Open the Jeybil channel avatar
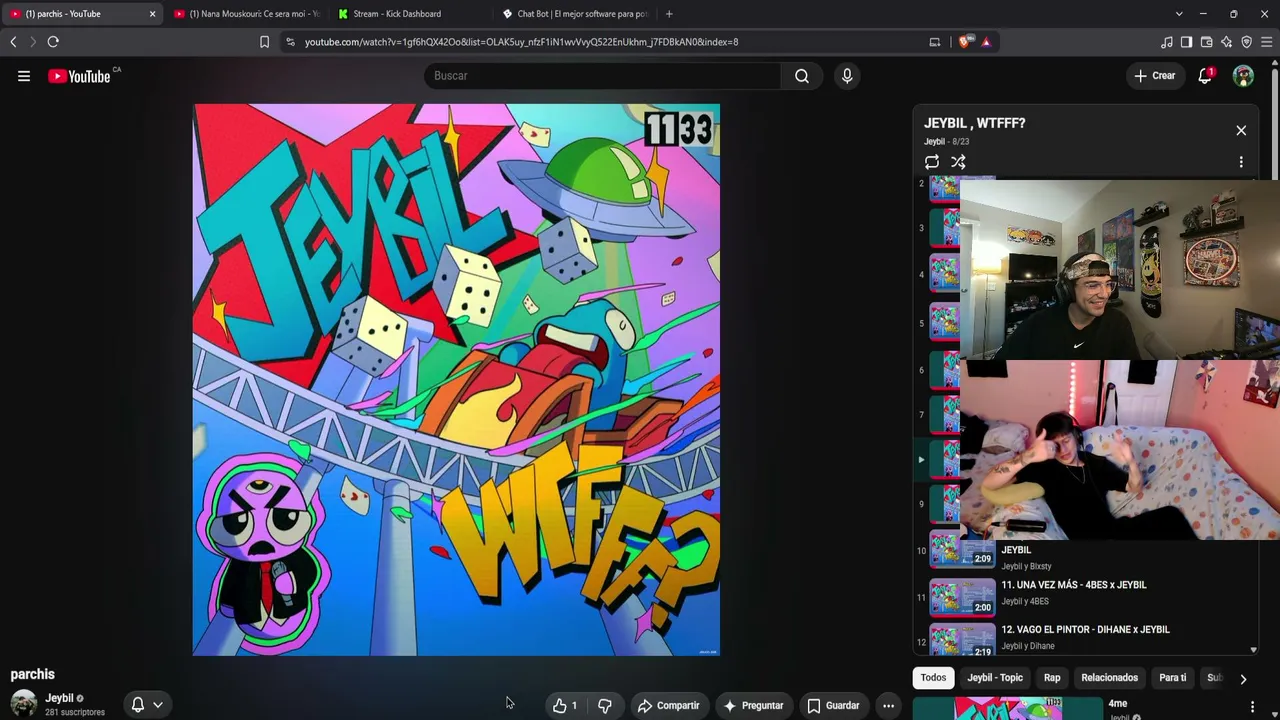The height and width of the screenshot is (720, 1280). tap(24, 704)
